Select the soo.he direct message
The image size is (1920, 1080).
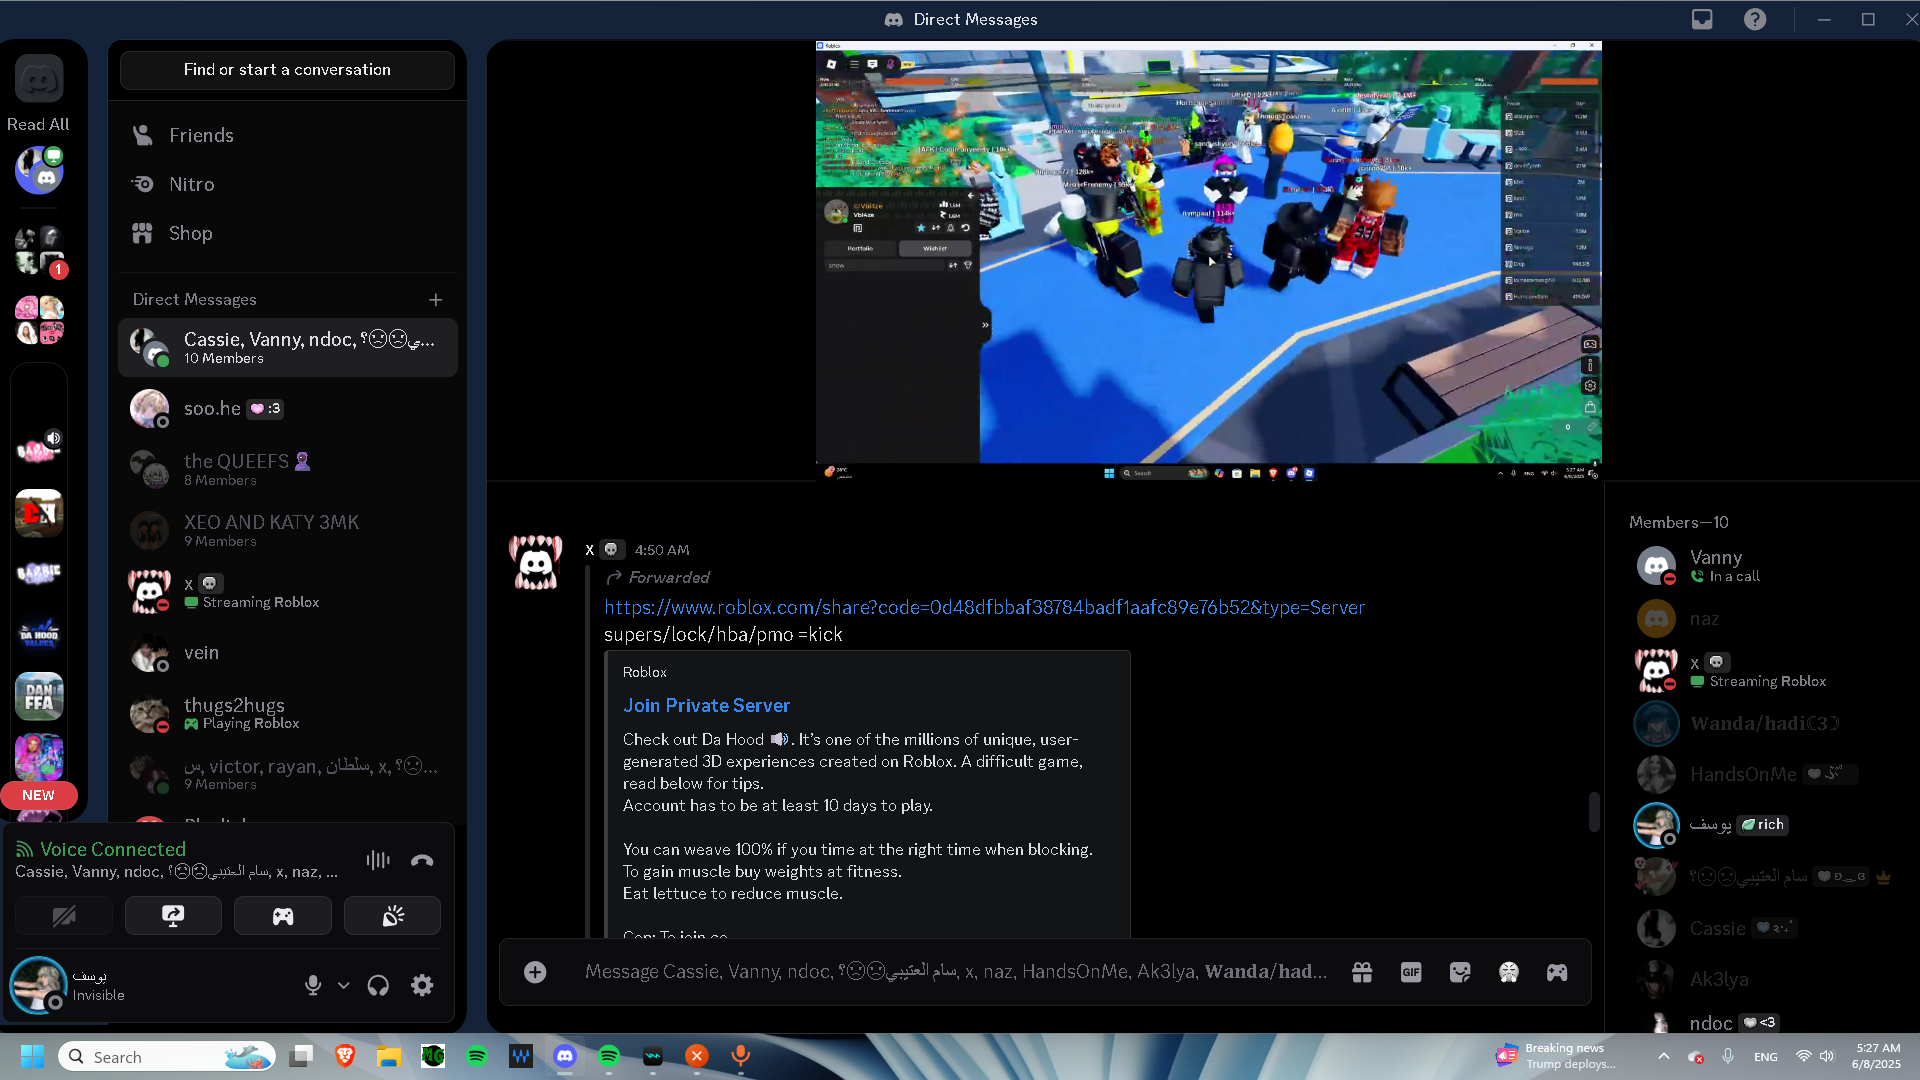[288, 409]
